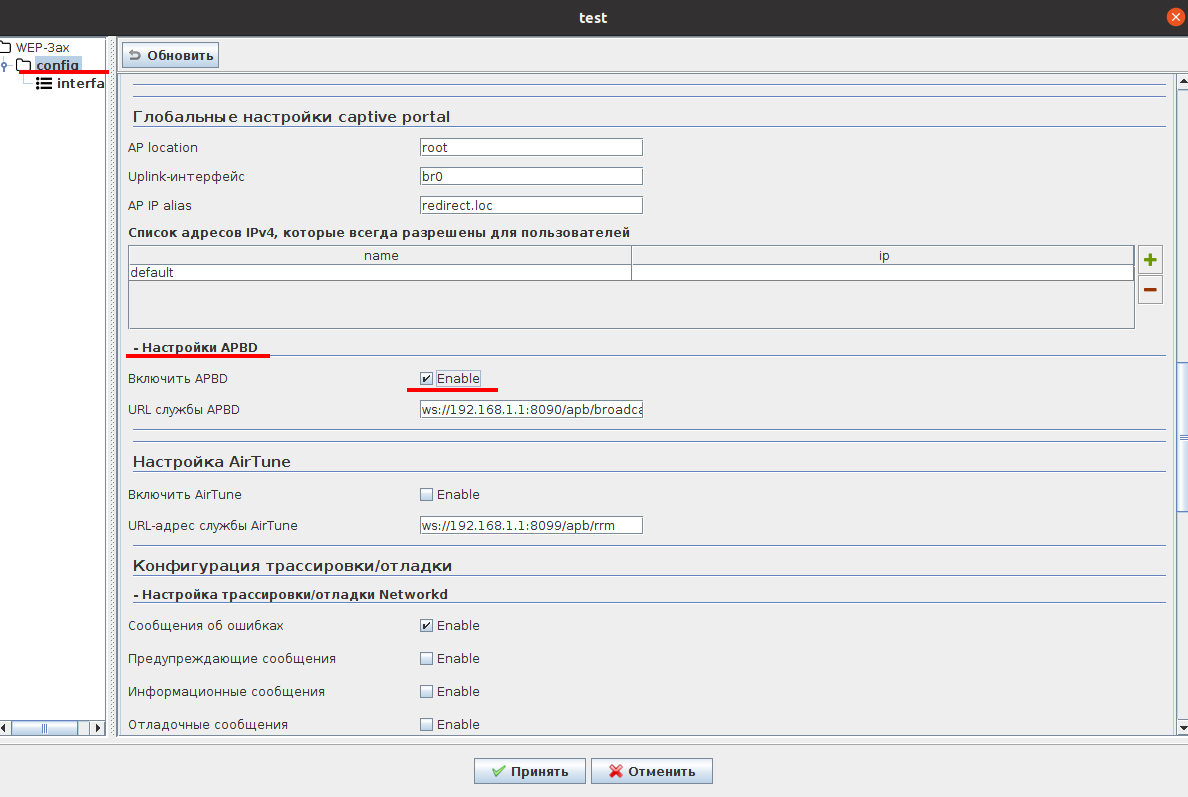Click the interface list icon in tree
This screenshot has width=1188, height=797.
tap(44, 84)
